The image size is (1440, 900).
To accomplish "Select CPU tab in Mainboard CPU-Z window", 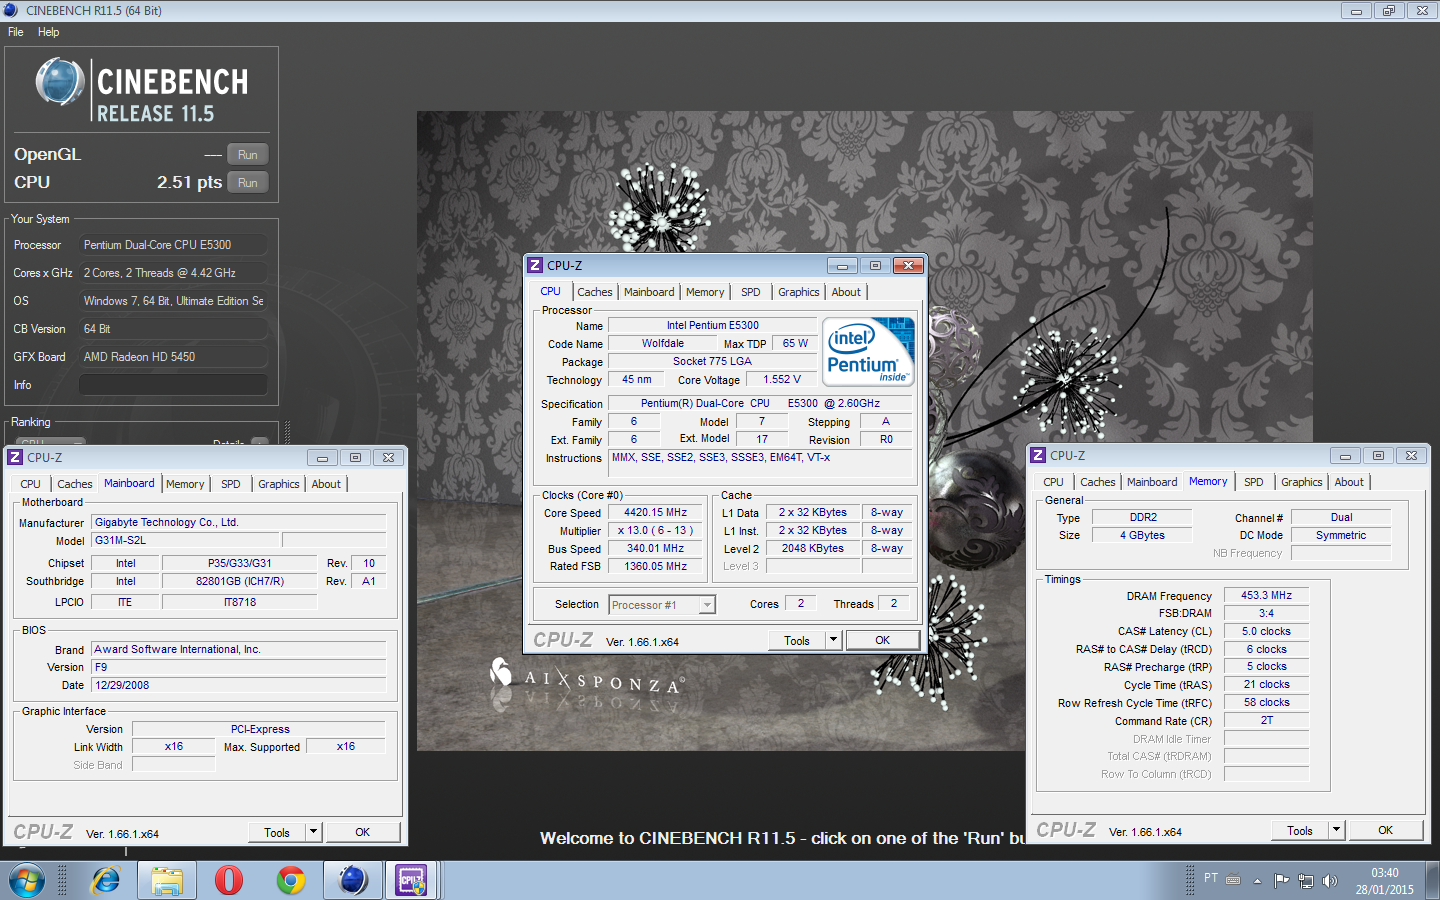I will click(30, 484).
